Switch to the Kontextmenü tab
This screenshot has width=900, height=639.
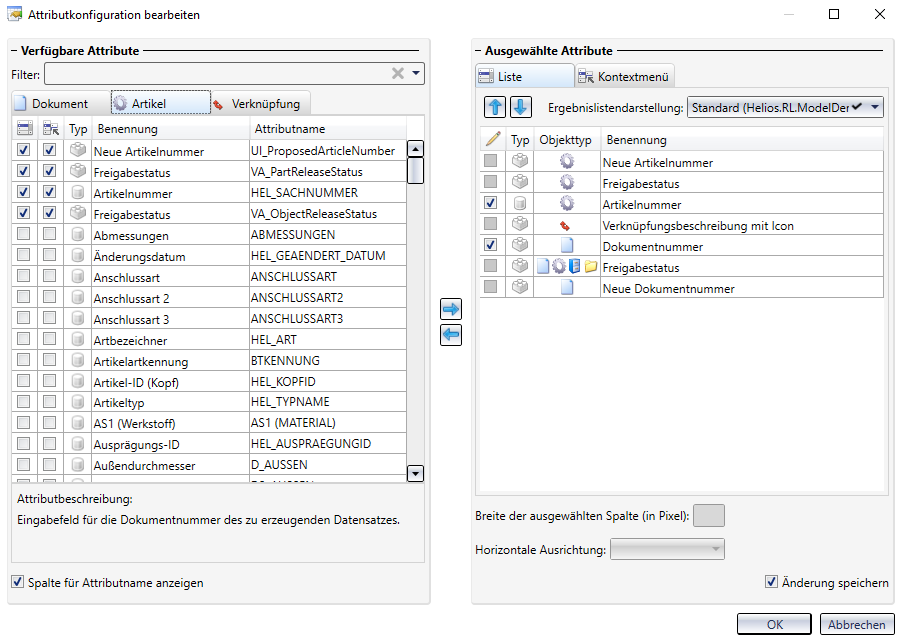tap(625, 76)
